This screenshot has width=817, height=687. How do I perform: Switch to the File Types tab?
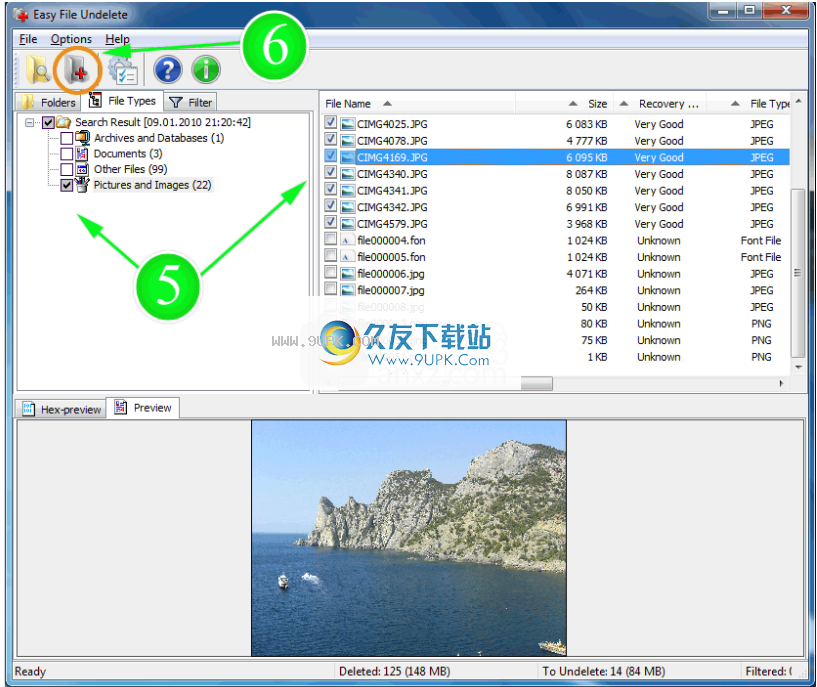tap(122, 101)
